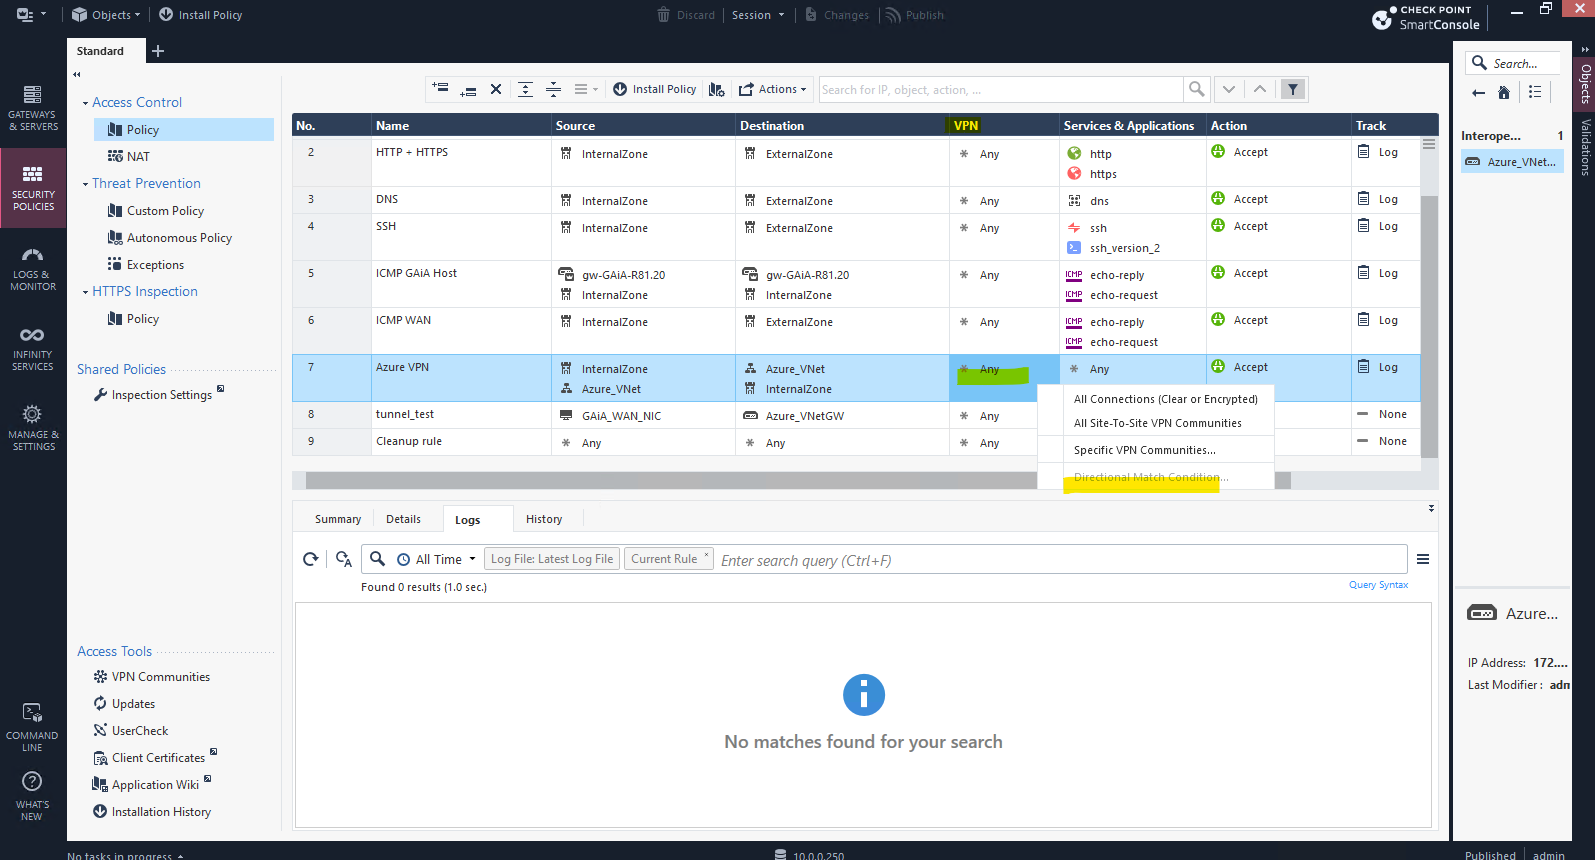This screenshot has height=860, width=1595.
Task: Change Objects panel list view
Action: pyautogui.click(x=1535, y=92)
